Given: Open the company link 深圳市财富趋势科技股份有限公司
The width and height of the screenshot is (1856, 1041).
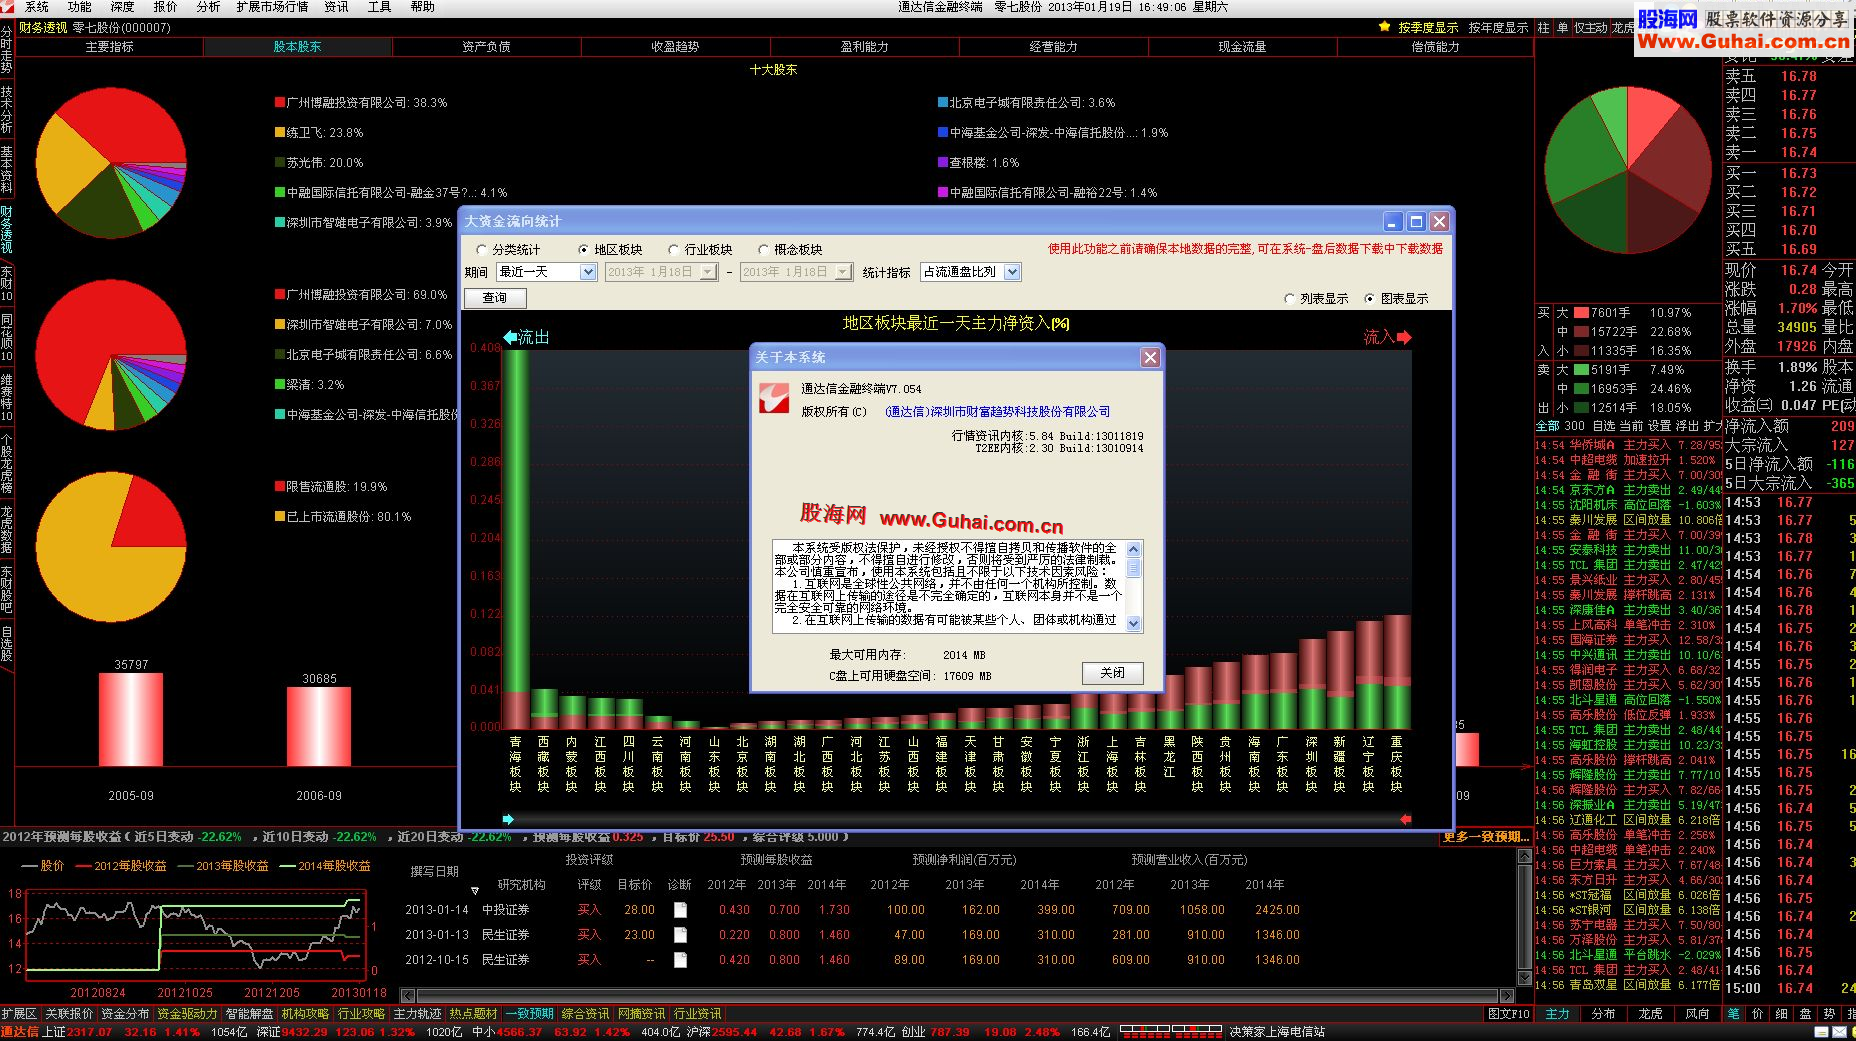Looking at the screenshot, I should [998, 412].
